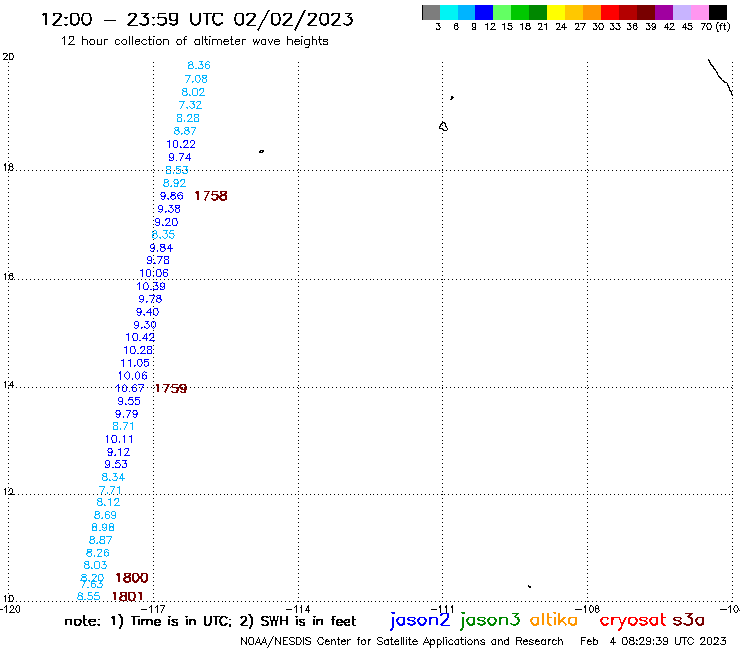
Task: Select the 8.69 wave height value
Action: 105,515
